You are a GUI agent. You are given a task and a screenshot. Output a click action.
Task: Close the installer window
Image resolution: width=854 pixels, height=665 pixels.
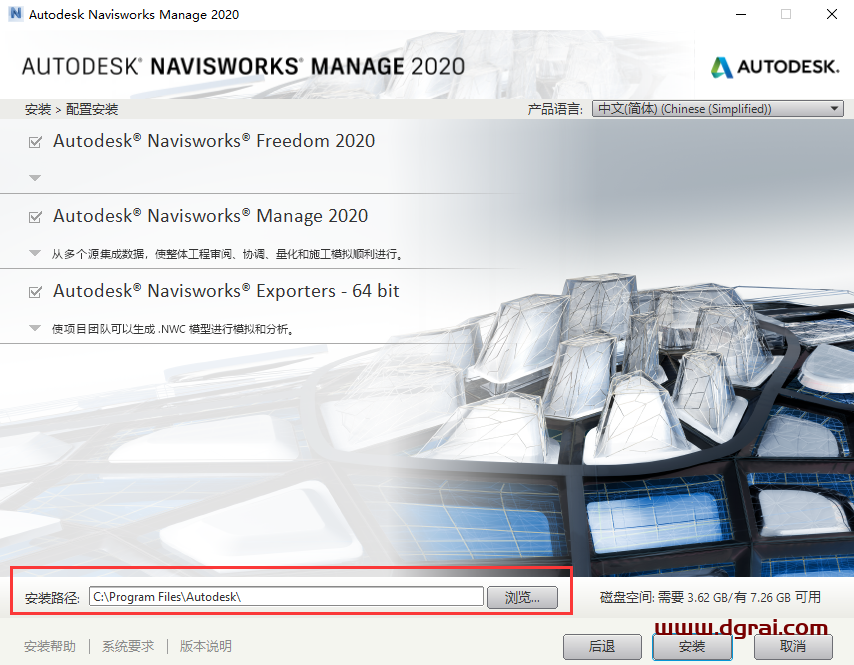[x=832, y=14]
